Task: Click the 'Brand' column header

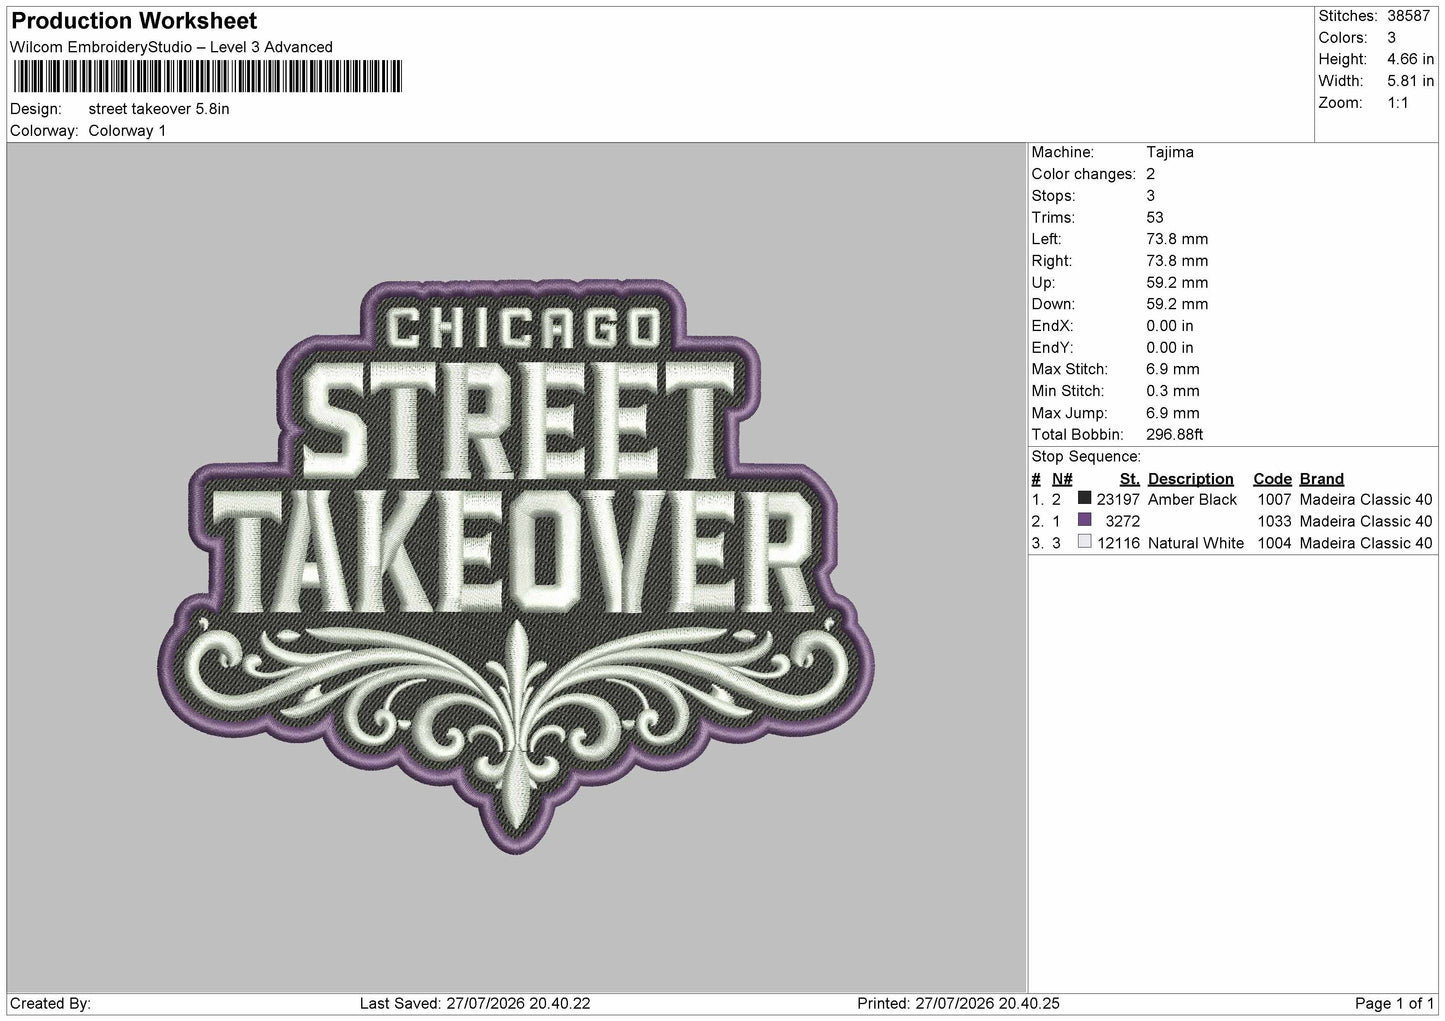Action: (1322, 479)
